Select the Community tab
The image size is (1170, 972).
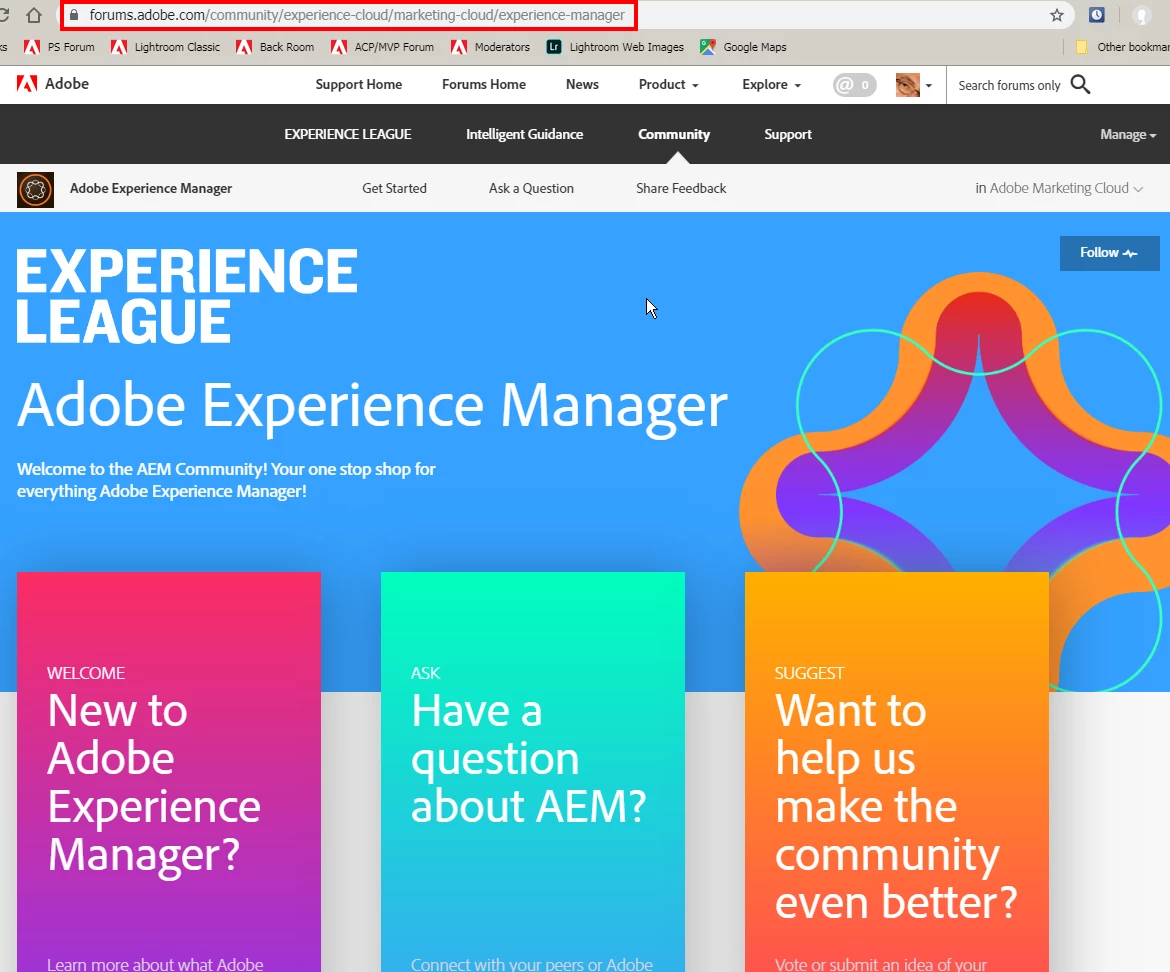[x=674, y=134]
